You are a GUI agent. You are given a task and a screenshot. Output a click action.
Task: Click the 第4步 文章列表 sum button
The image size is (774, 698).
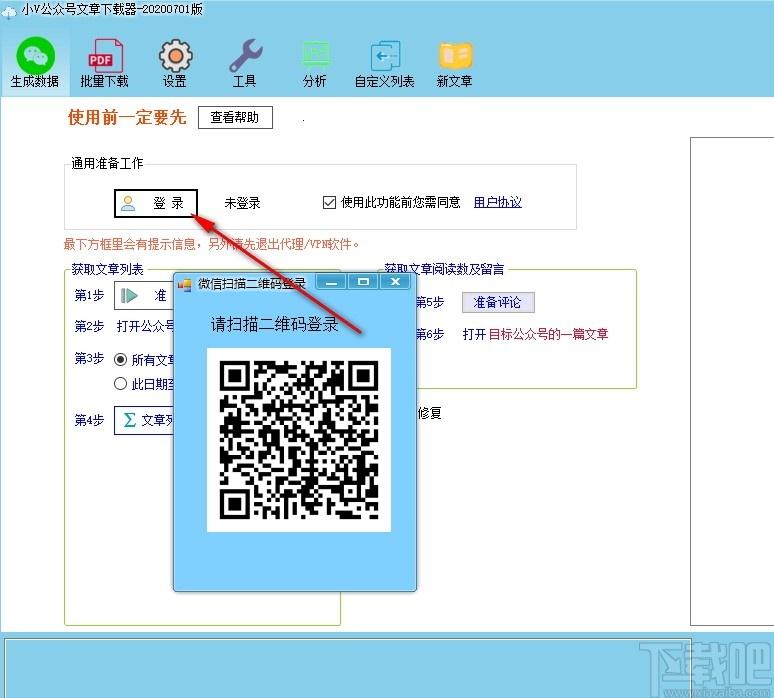point(144,420)
